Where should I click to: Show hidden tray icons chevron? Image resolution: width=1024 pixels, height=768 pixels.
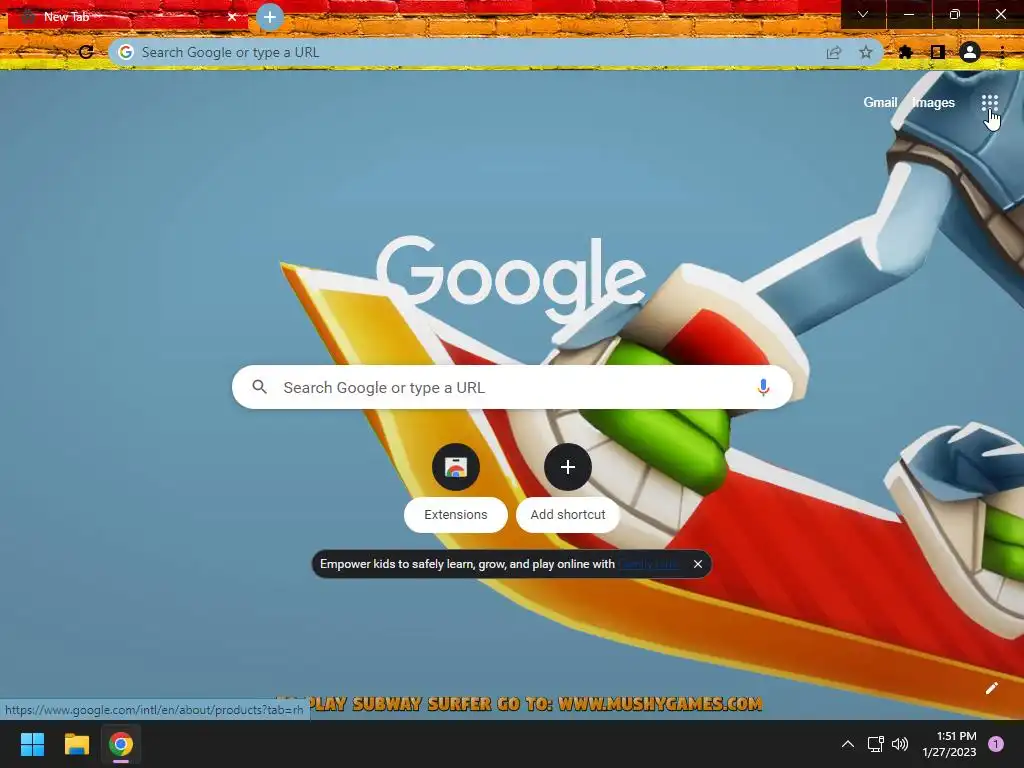click(847, 744)
